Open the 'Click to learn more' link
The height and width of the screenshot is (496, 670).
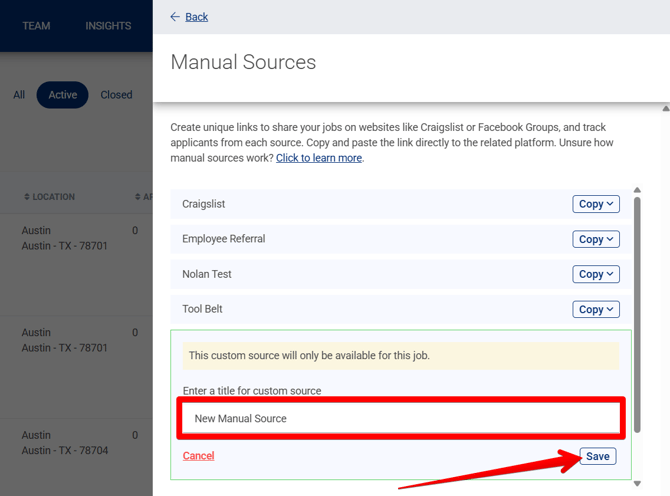coord(319,158)
